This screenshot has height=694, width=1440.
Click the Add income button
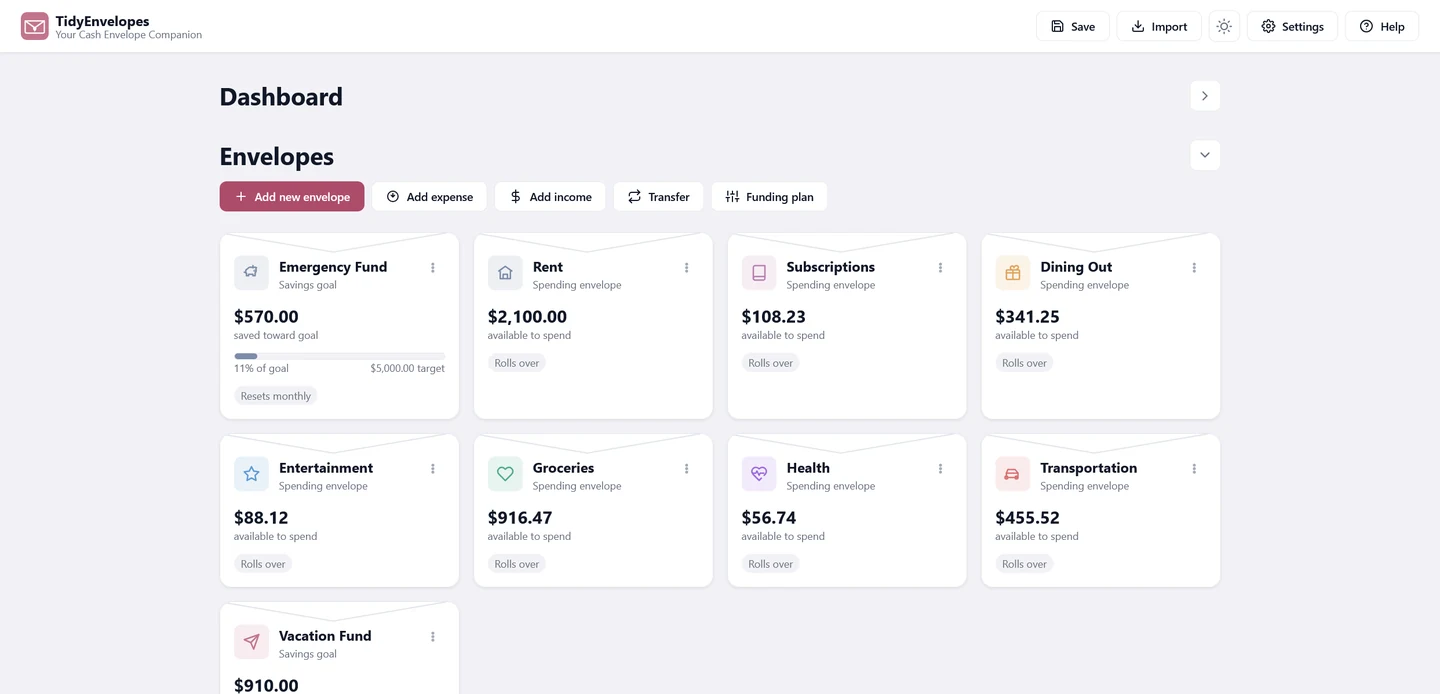(550, 197)
